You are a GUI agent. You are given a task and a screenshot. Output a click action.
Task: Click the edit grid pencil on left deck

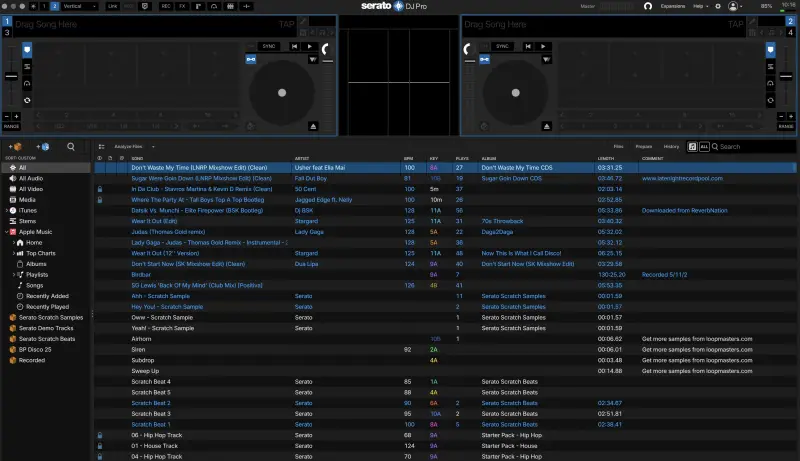tap(303, 21)
